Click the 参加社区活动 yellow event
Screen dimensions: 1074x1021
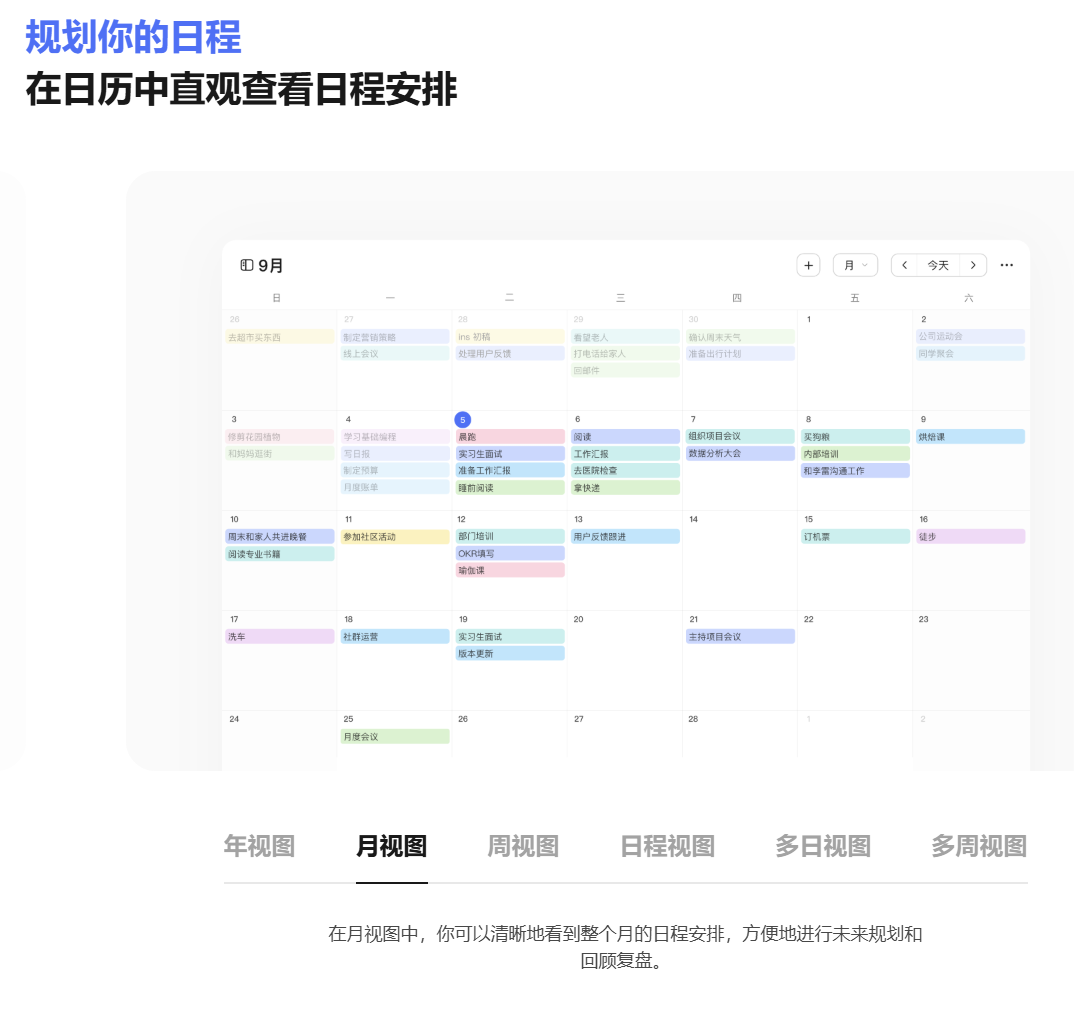point(395,537)
